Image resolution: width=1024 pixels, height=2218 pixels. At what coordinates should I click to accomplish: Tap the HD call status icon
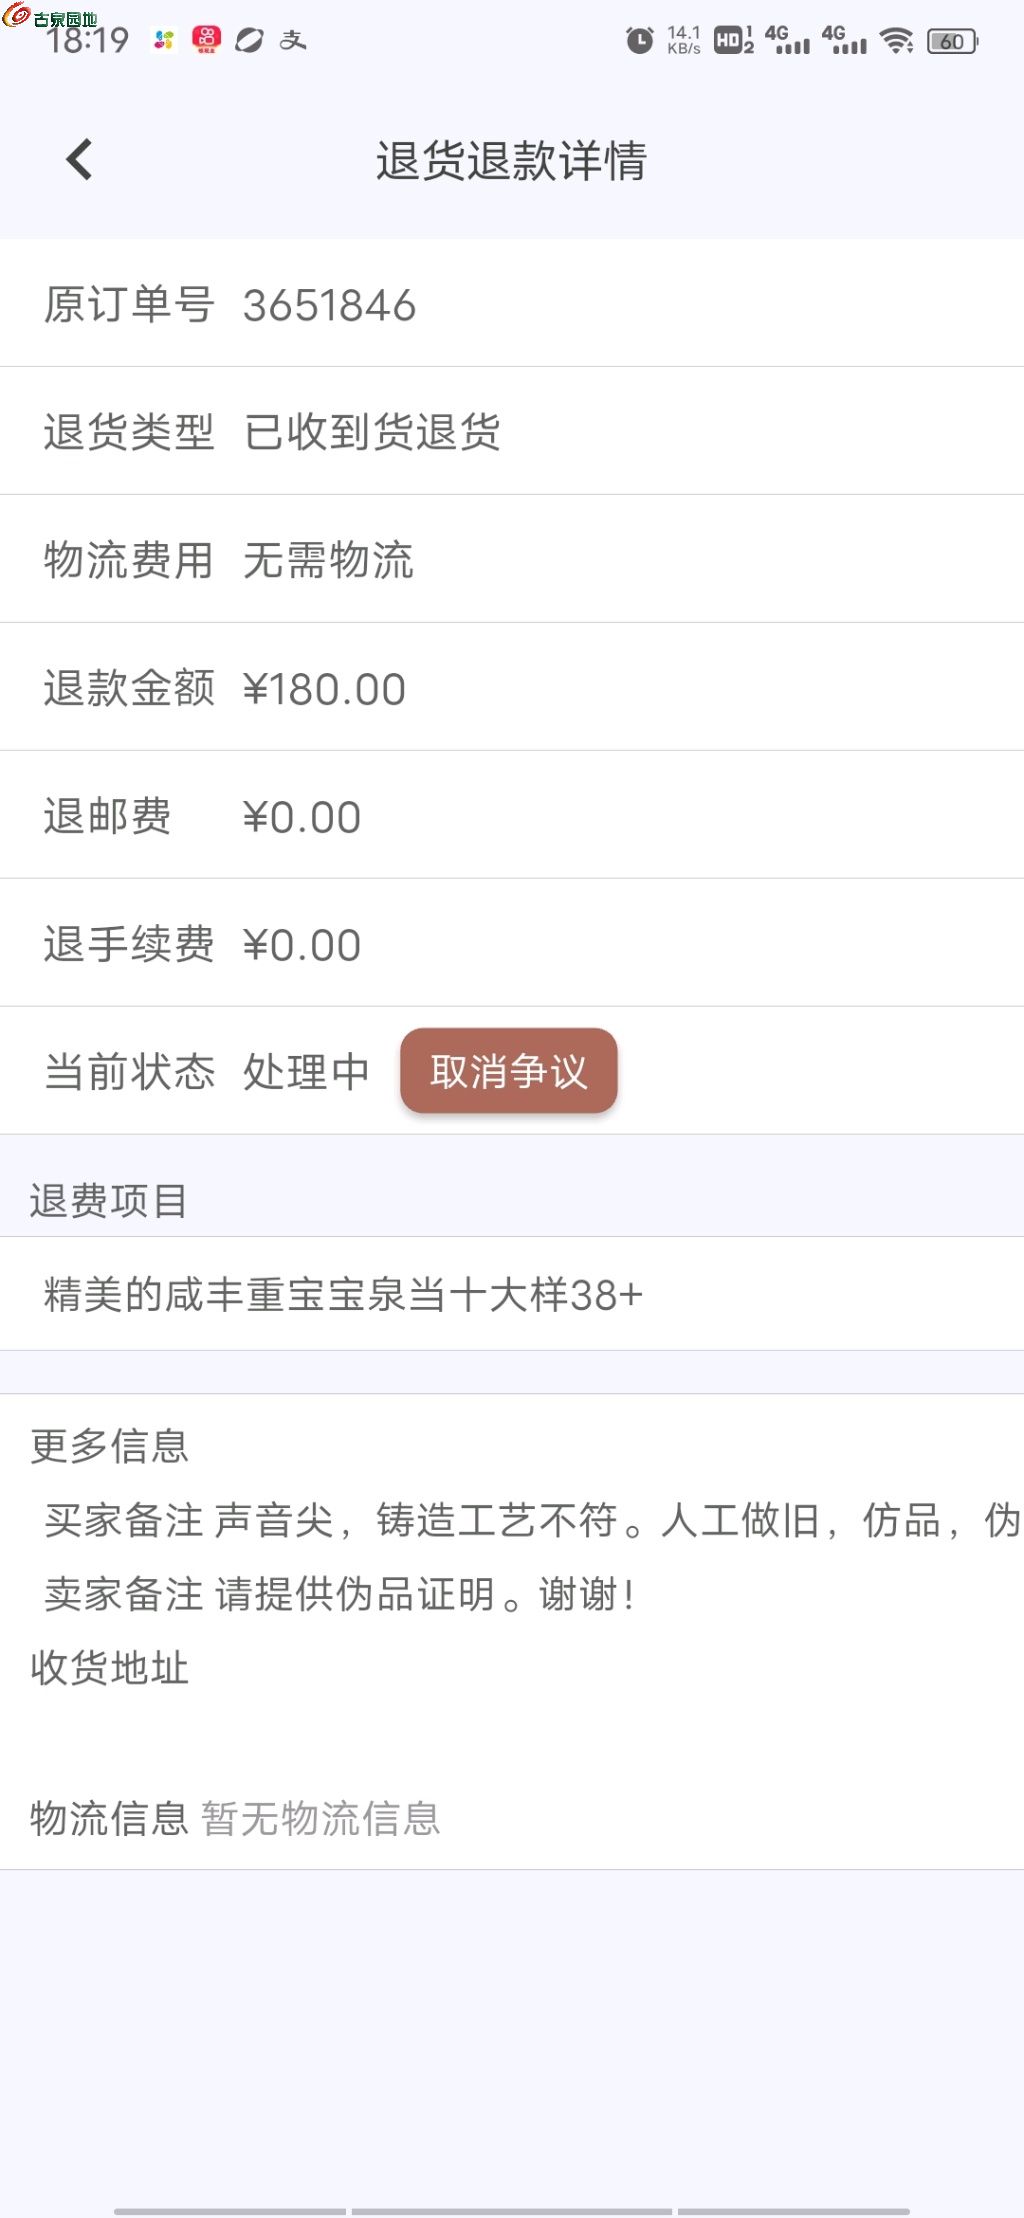[733, 41]
